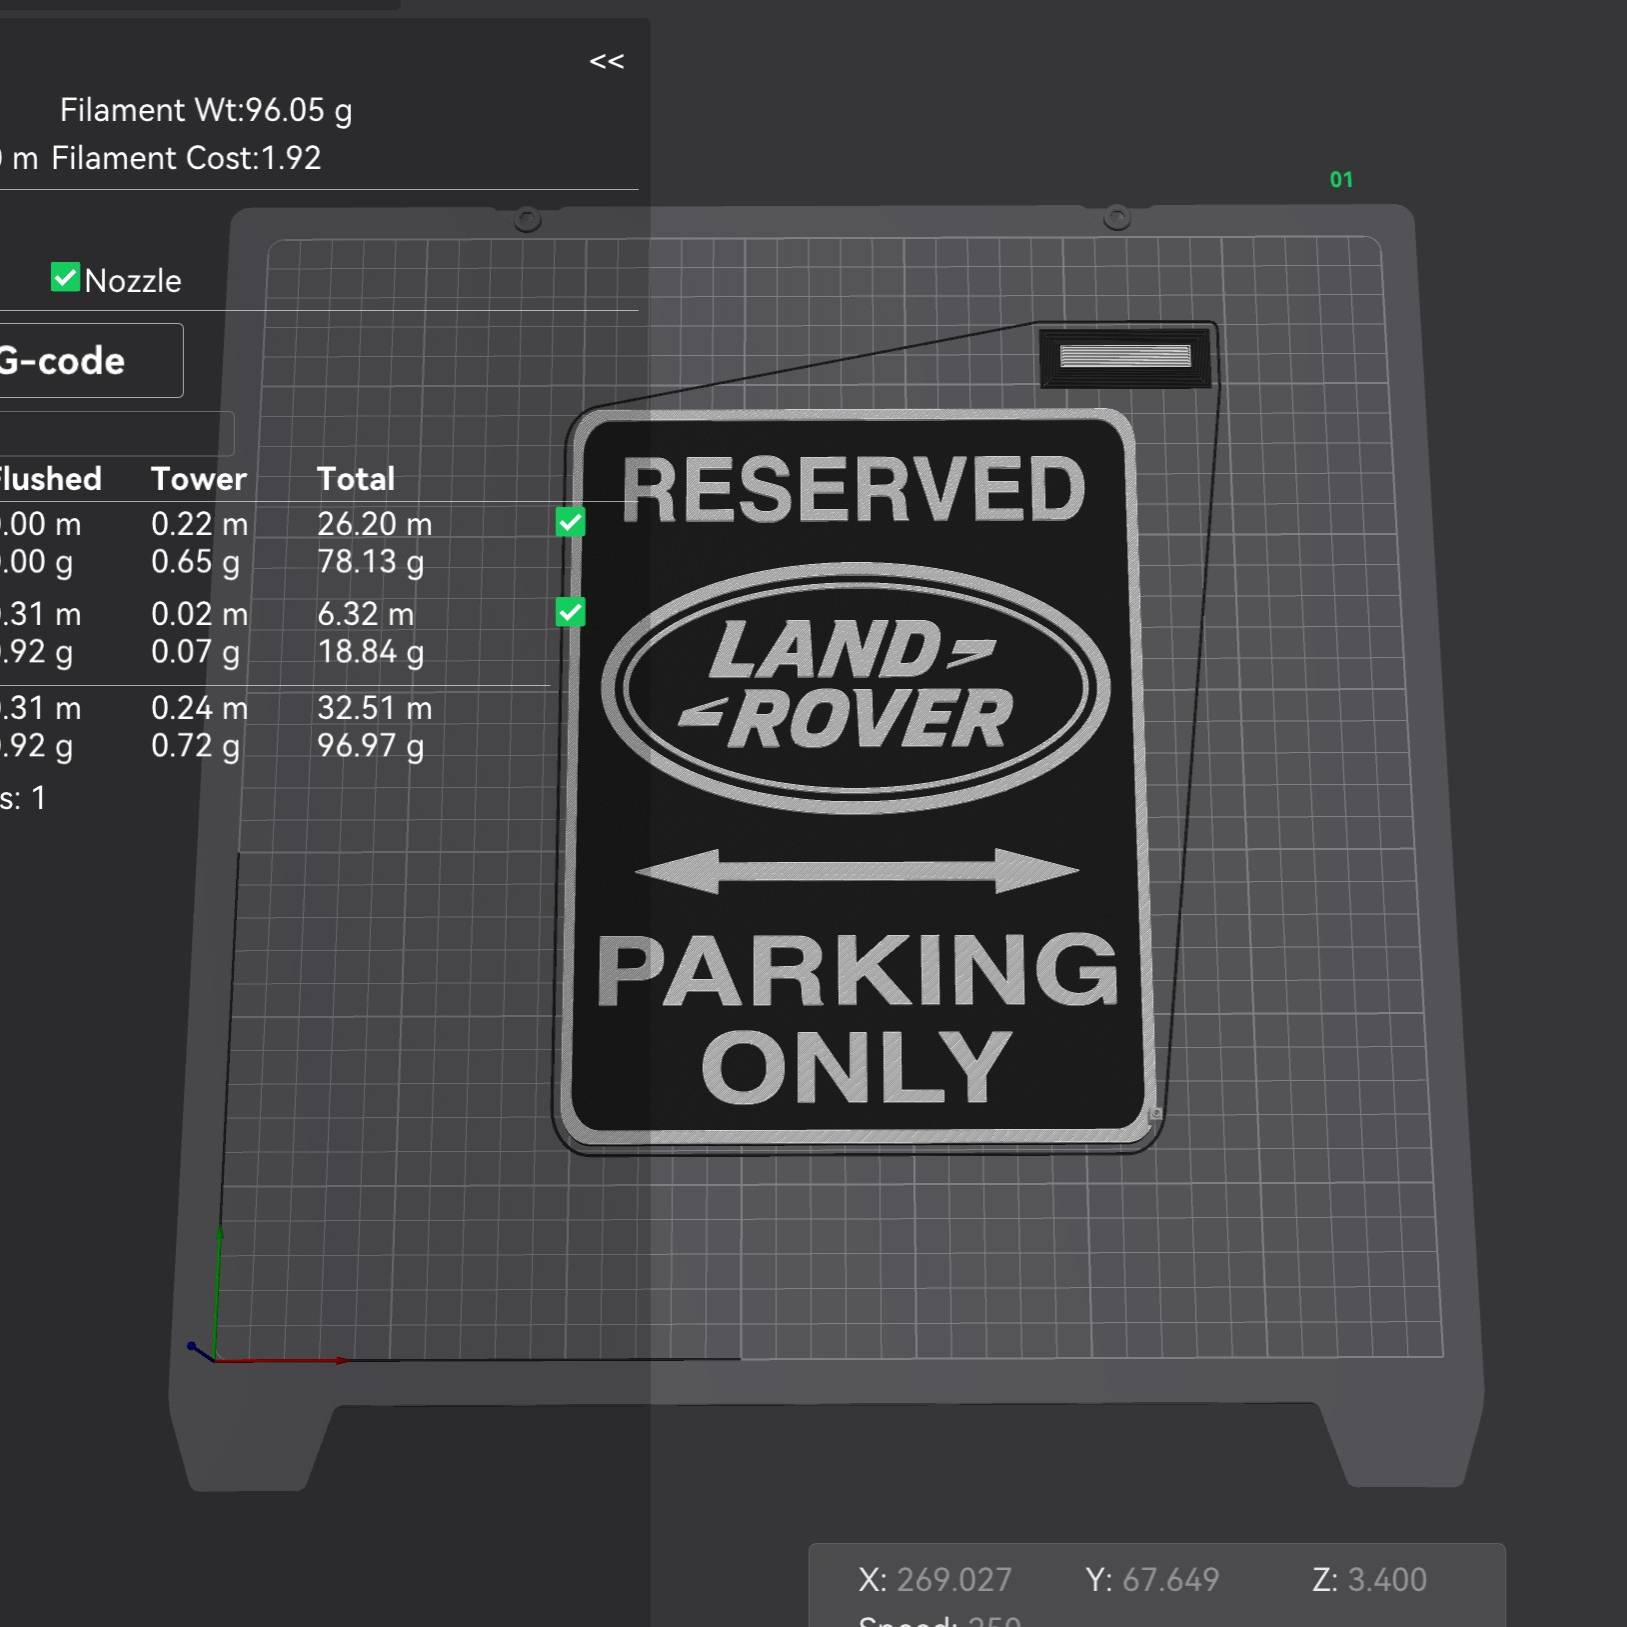The height and width of the screenshot is (1627, 1627).
Task: Select the 18.84 g total value
Action: tap(371, 652)
